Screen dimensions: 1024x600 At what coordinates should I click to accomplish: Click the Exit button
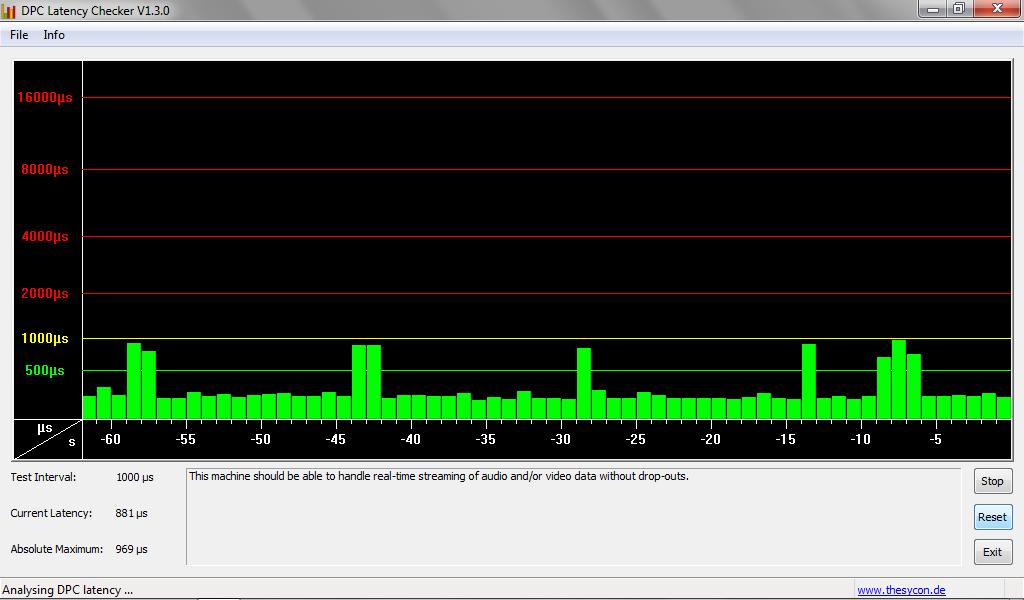(993, 552)
